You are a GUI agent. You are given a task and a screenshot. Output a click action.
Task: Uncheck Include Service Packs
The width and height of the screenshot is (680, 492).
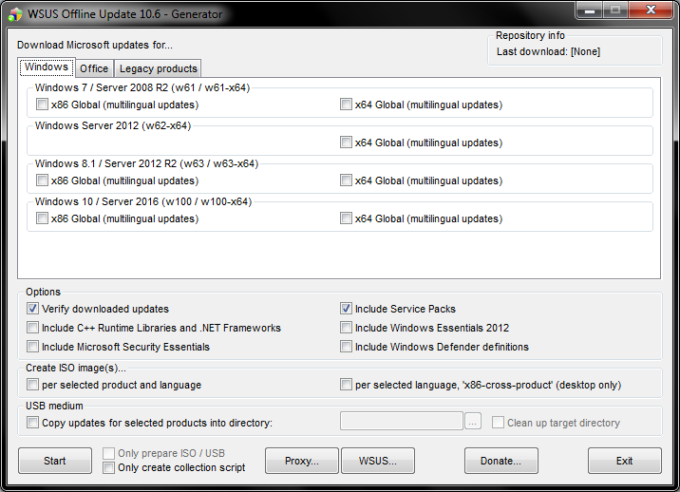click(346, 308)
